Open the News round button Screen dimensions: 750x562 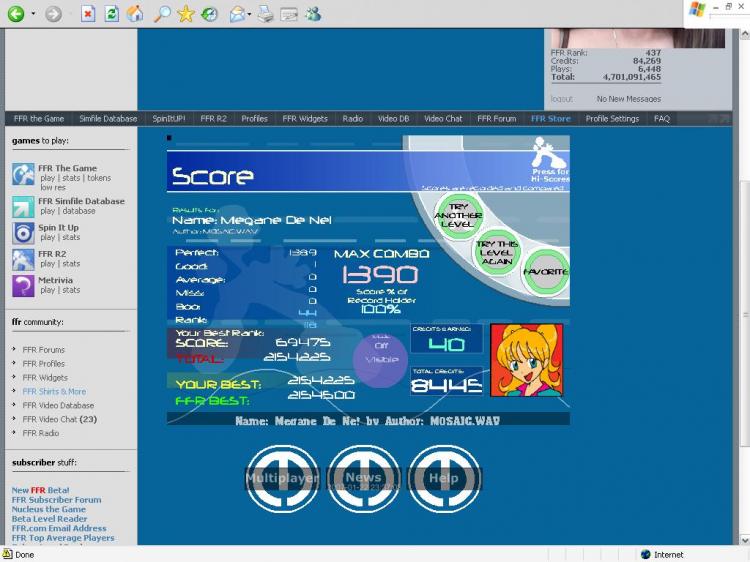coord(364,478)
